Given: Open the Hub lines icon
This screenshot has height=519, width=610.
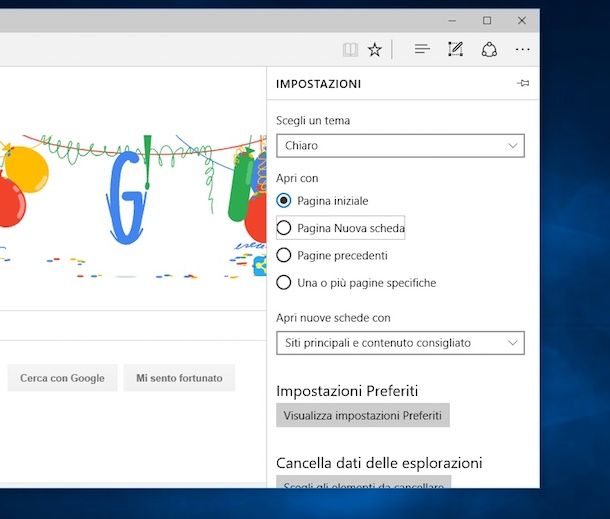Looking at the screenshot, I should click(x=422, y=49).
